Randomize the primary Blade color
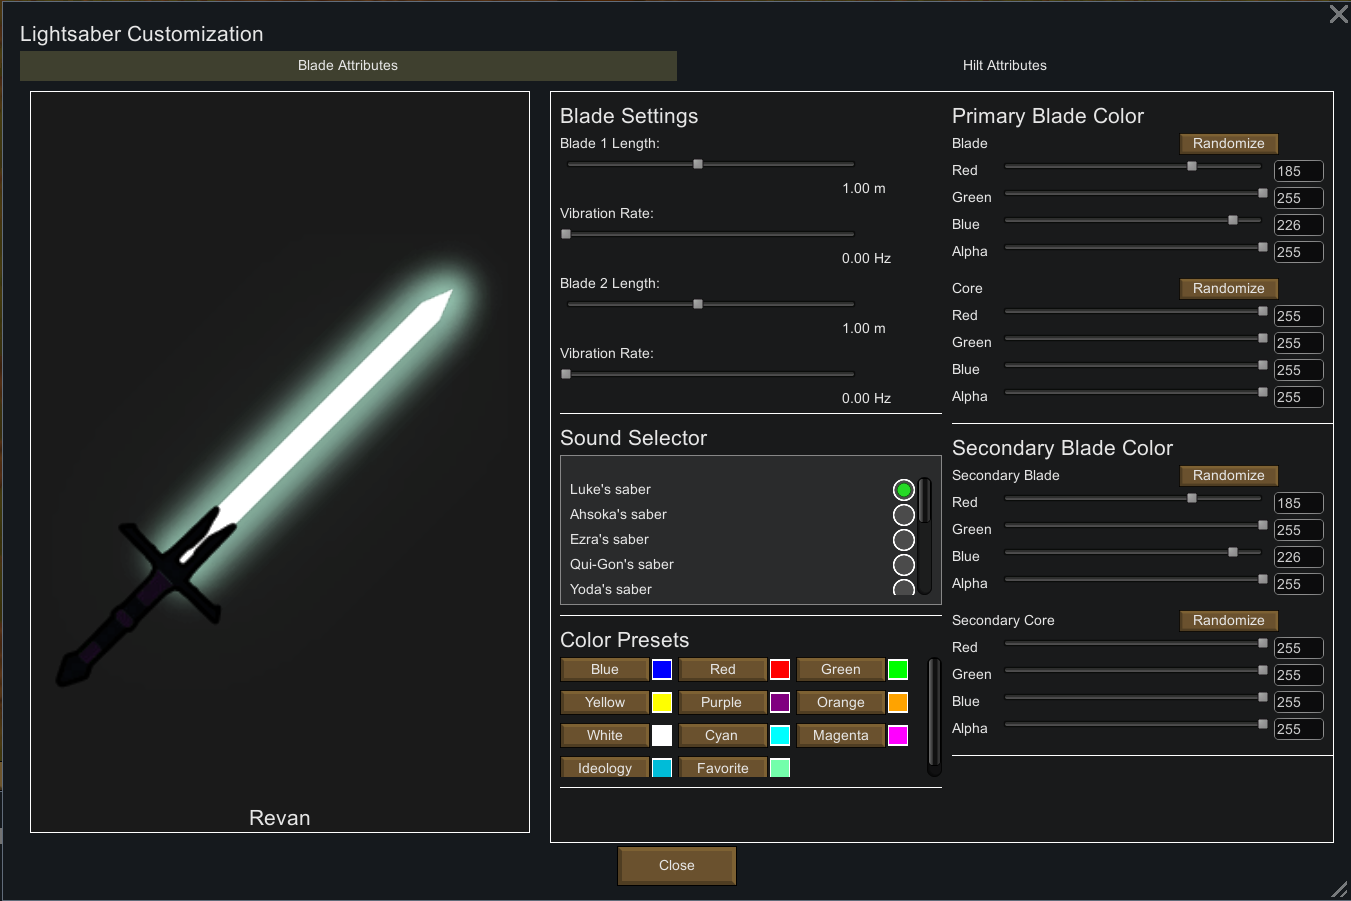 point(1229,143)
